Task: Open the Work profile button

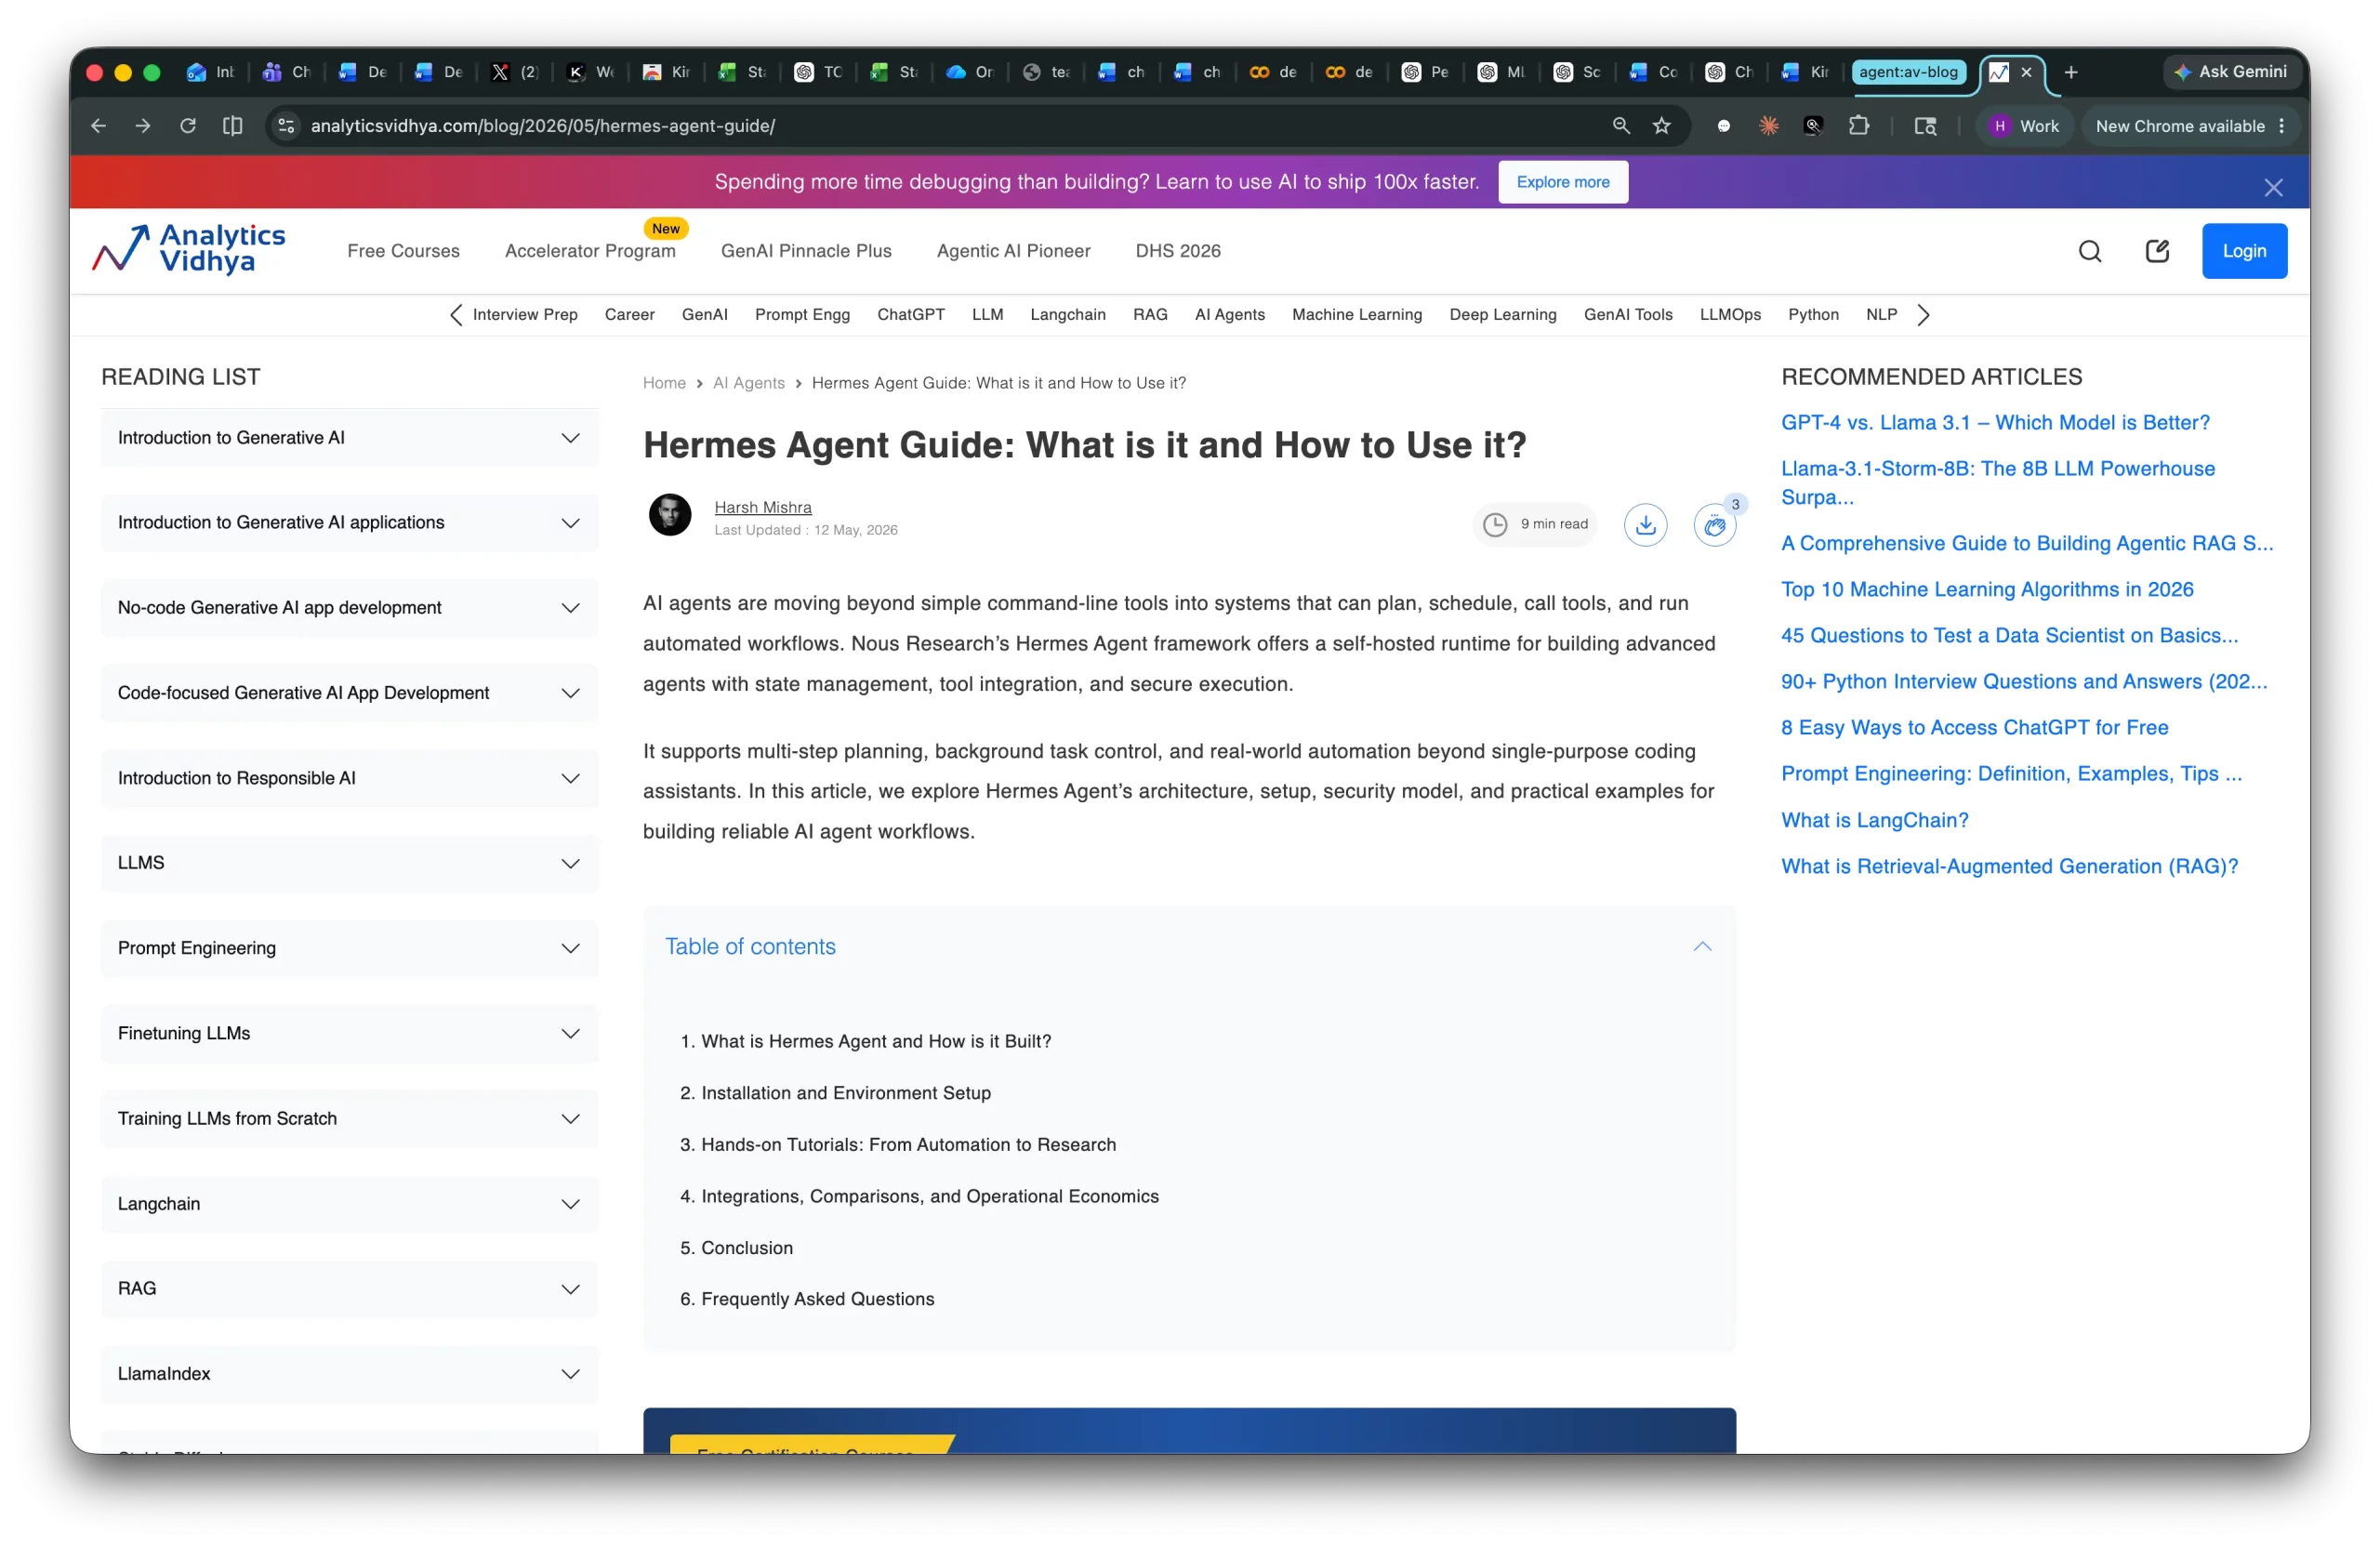Action: (2025, 126)
